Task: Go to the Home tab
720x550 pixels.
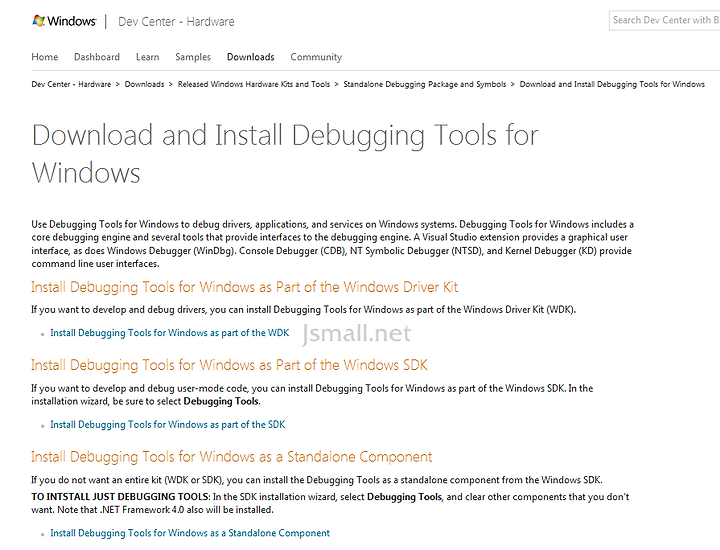Action: click(45, 57)
